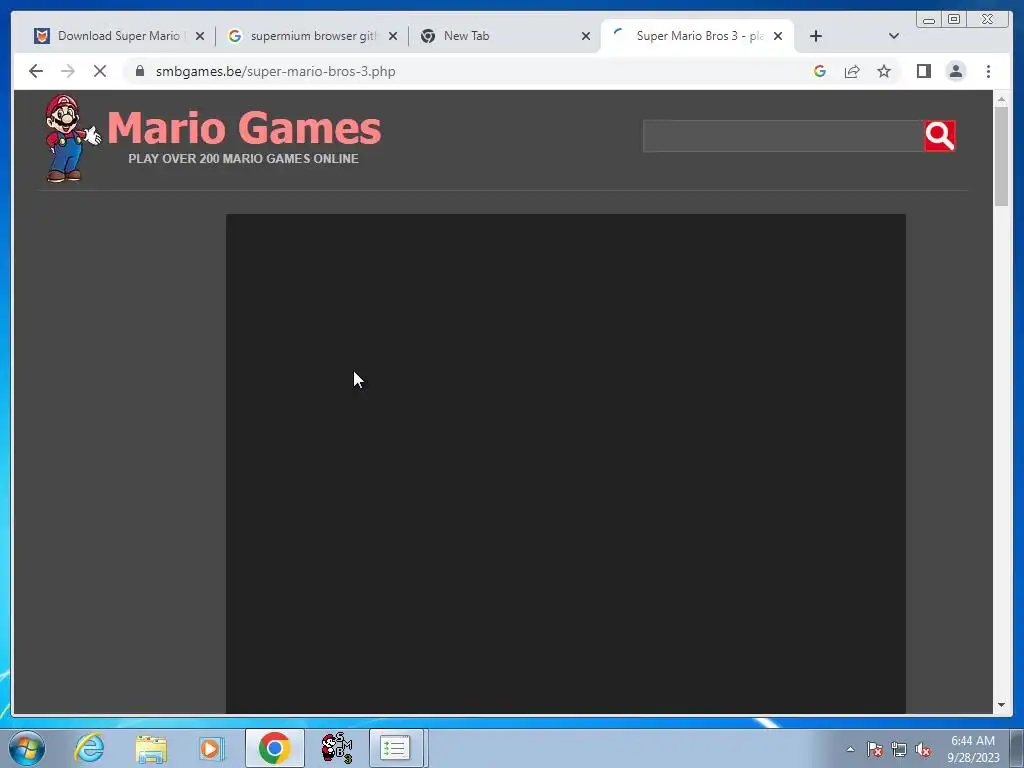This screenshot has width=1024, height=768.
Task: Show hidden system tray icons
Action: 850,749
